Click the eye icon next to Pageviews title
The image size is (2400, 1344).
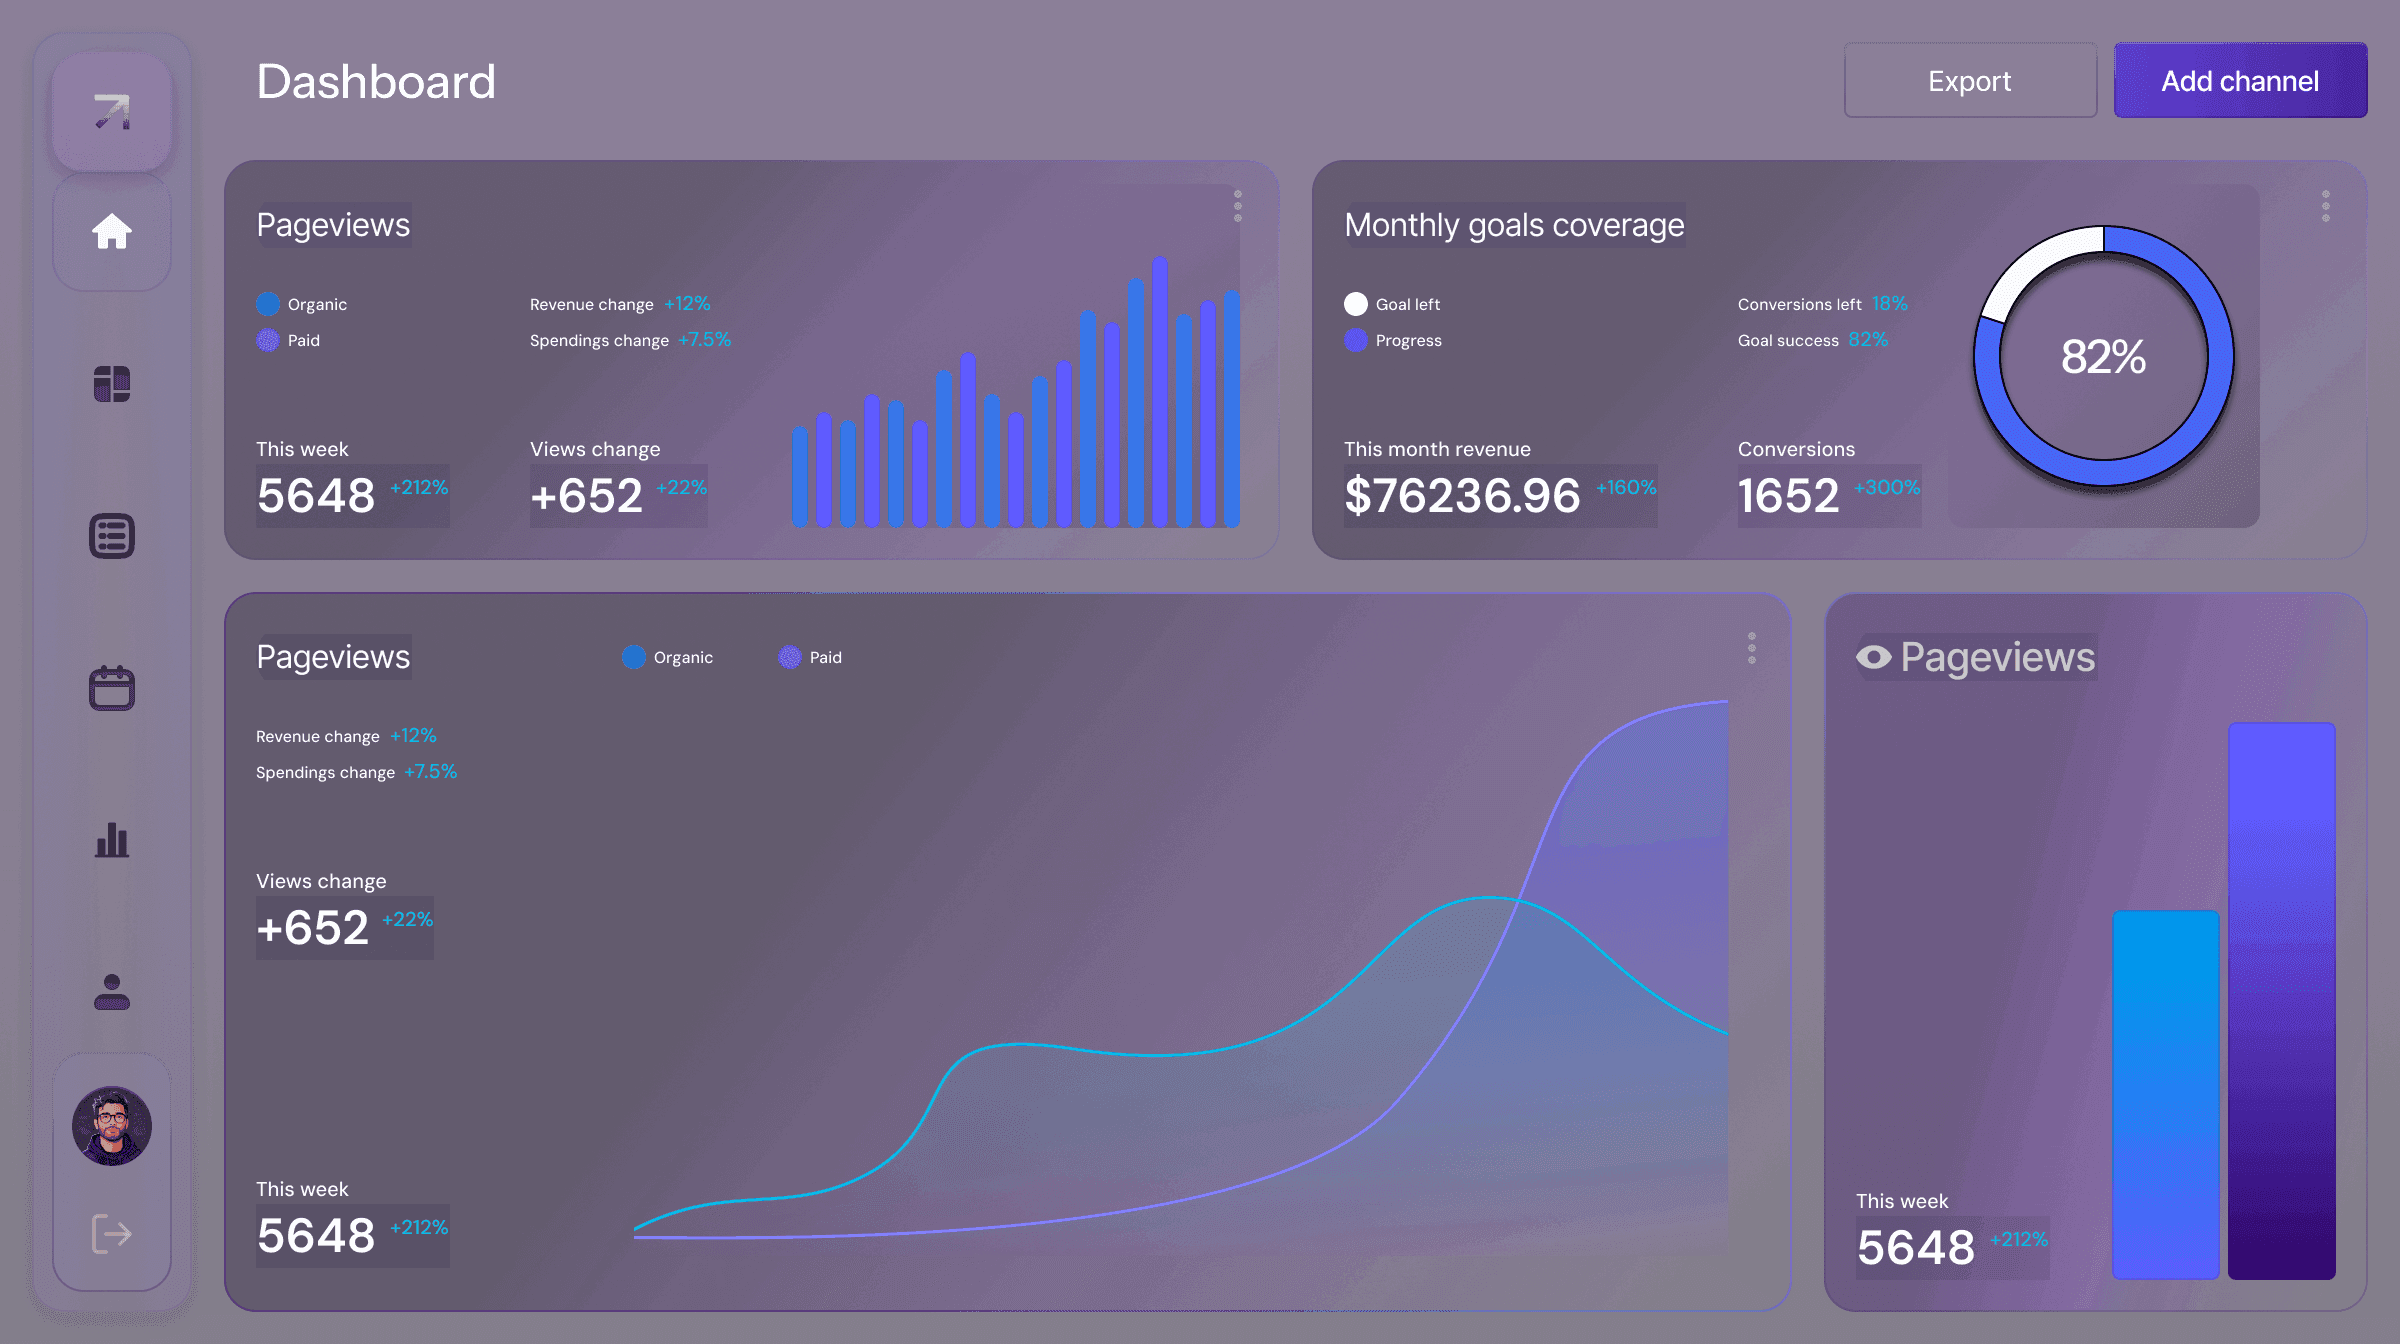[1875, 658]
